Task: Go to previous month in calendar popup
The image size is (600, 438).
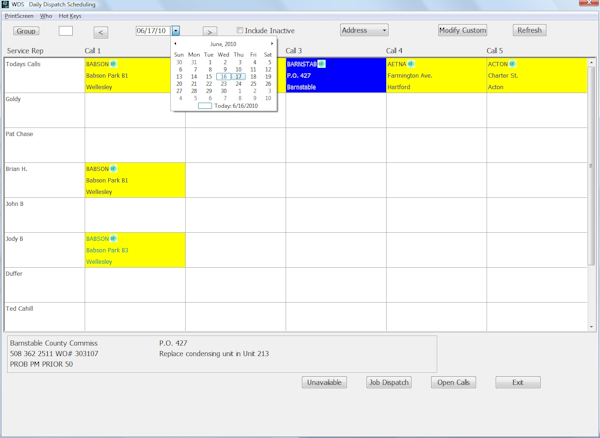Action: (x=176, y=44)
